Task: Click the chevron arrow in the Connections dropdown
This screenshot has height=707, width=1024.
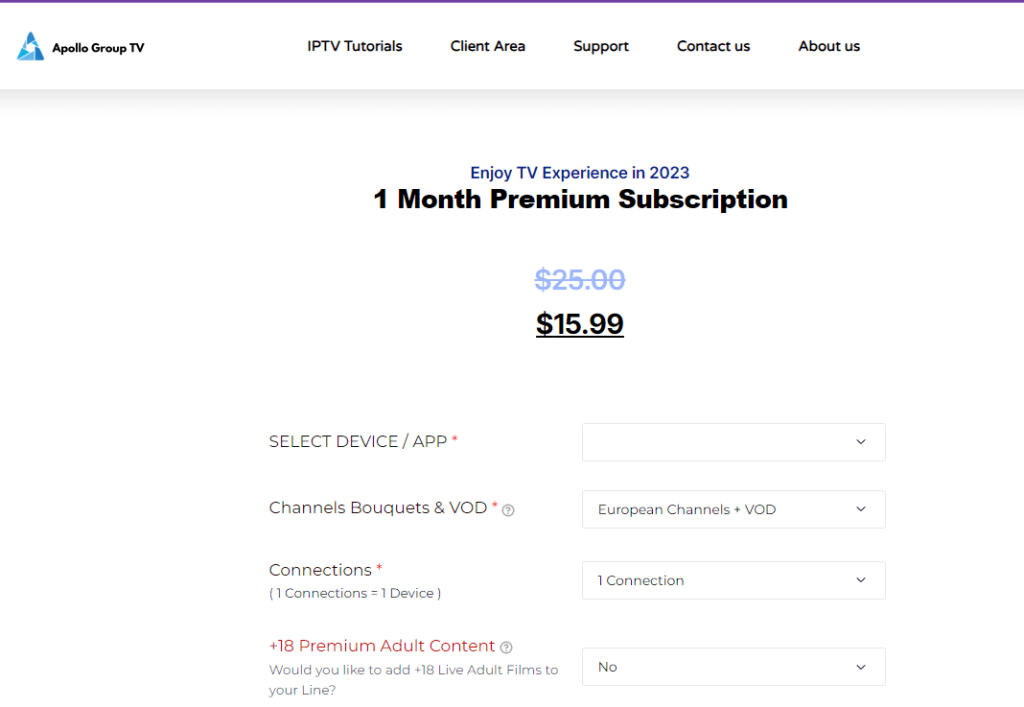Action: [x=860, y=580]
